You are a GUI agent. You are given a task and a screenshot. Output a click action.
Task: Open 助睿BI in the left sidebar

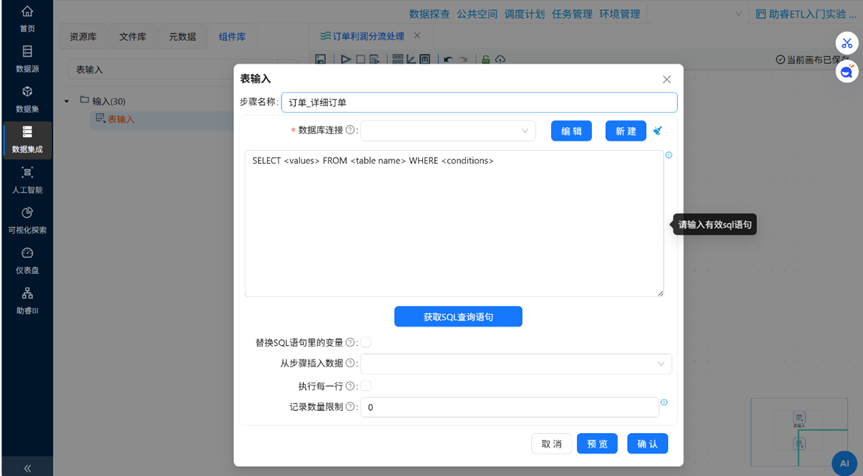click(x=27, y=301)
